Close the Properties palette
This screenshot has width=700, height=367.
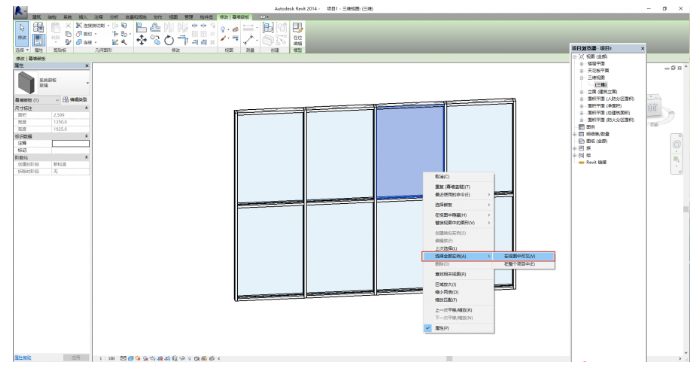tap(87, 66)
